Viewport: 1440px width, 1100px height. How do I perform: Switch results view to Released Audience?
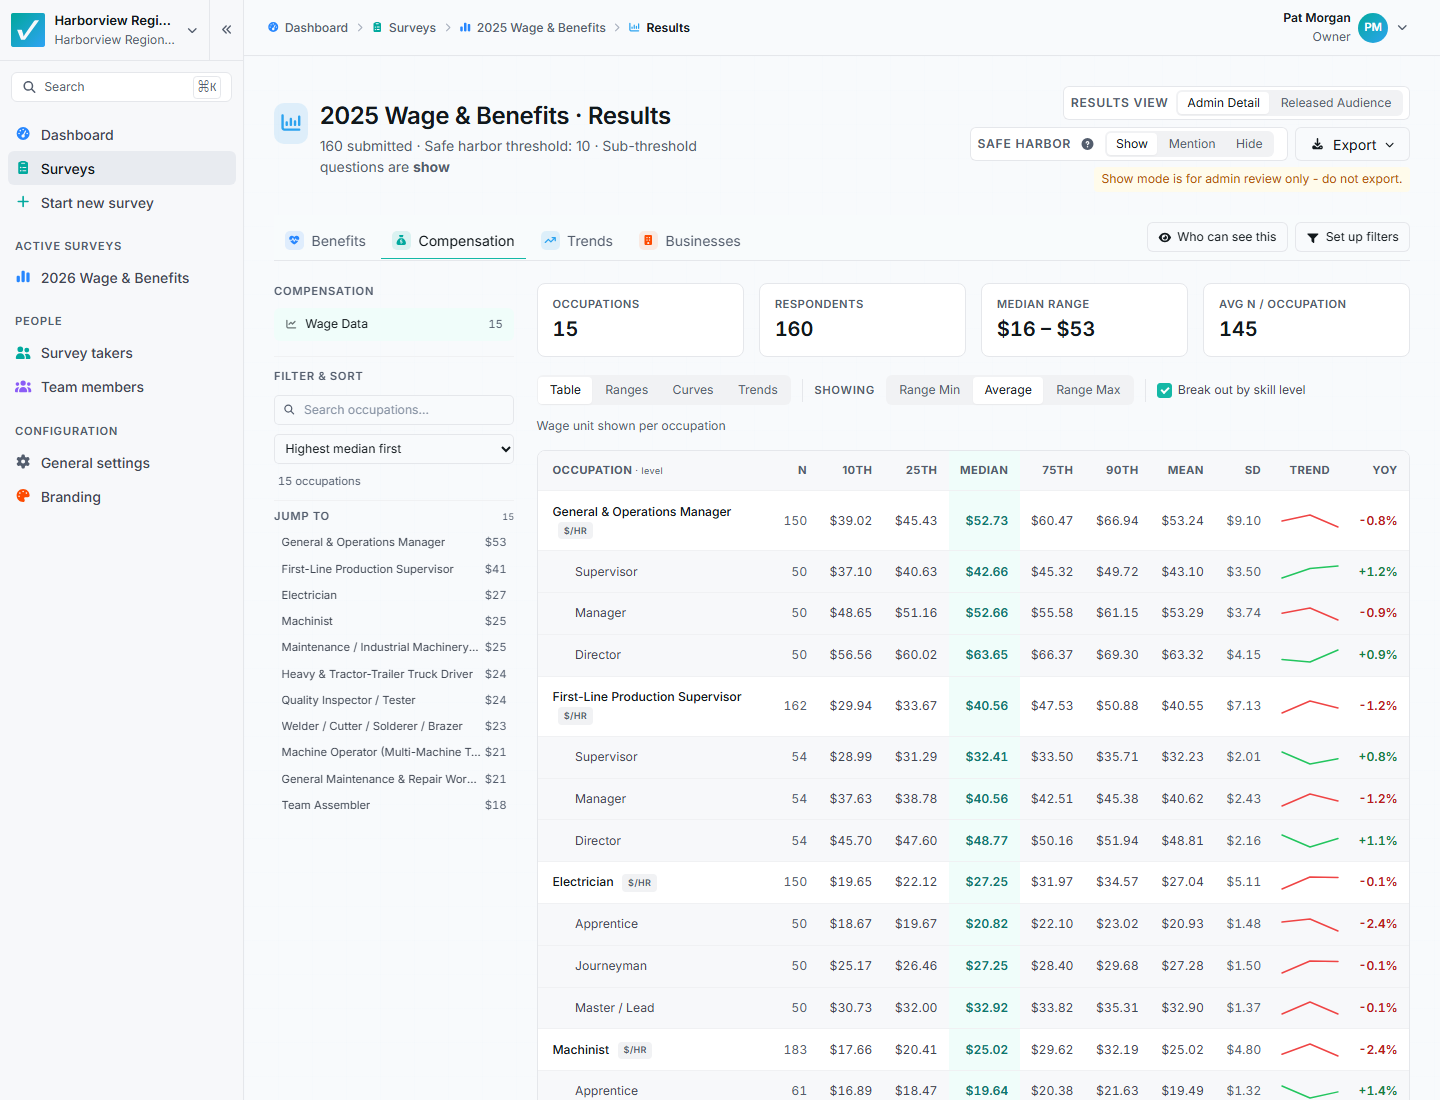point(1335,103)
